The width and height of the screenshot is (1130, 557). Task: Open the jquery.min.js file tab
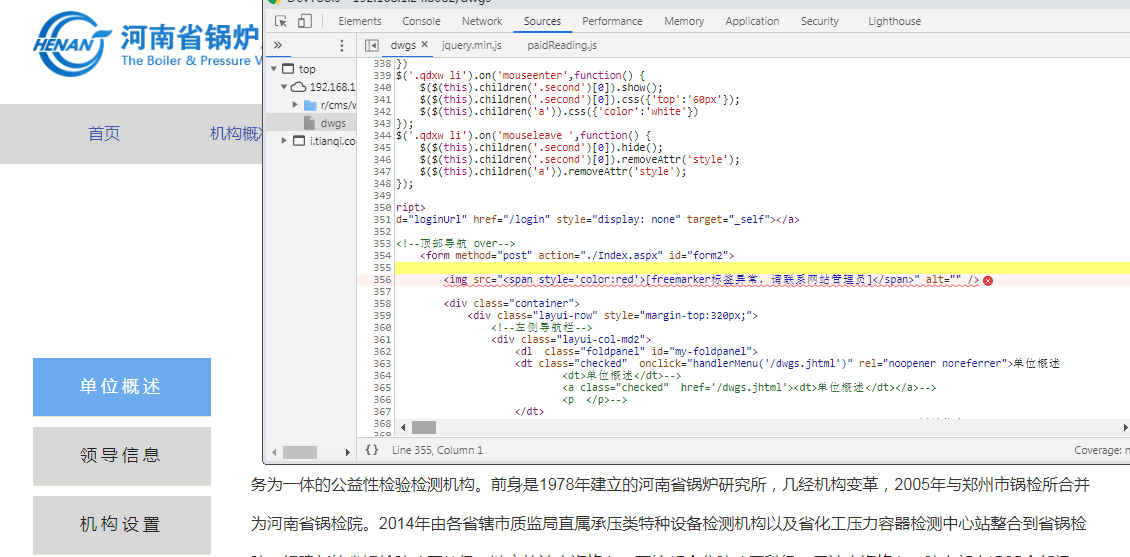coord(472,45)
